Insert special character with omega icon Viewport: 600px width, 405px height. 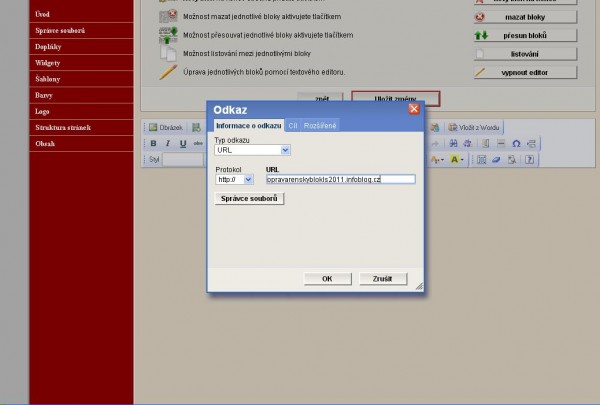[x=516, y=144]
